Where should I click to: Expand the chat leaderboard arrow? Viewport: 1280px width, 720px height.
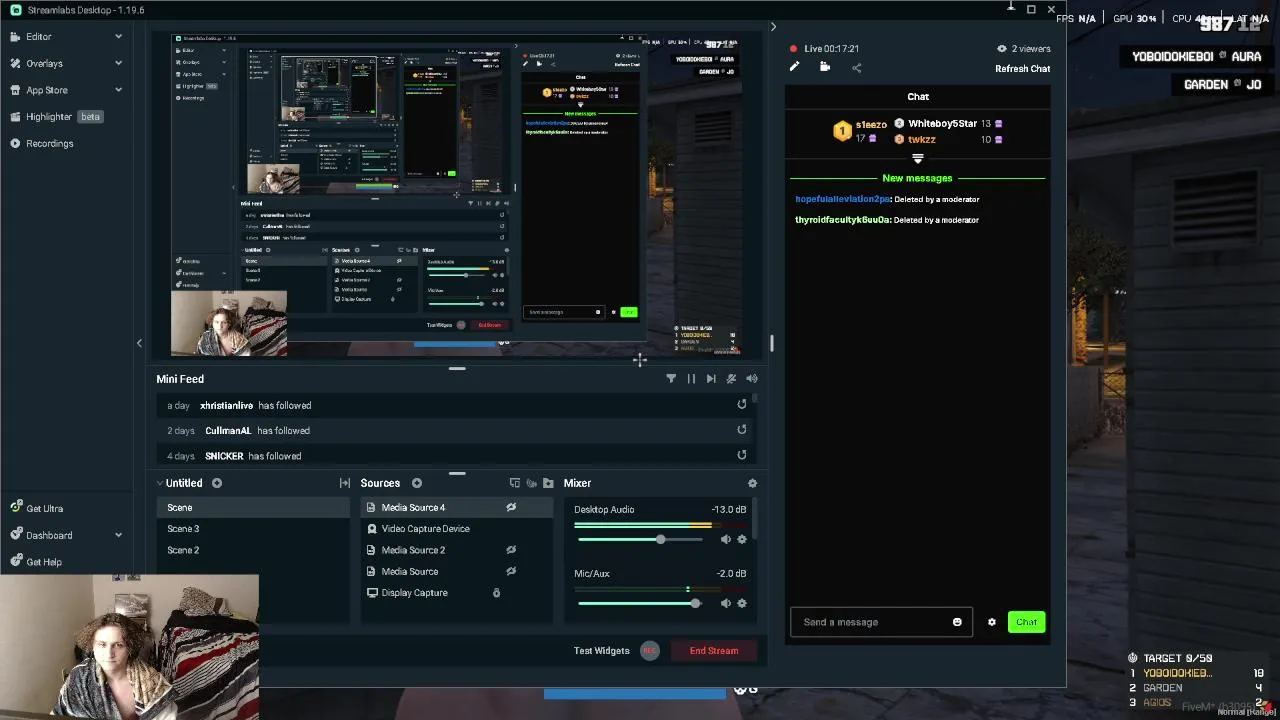918,159
